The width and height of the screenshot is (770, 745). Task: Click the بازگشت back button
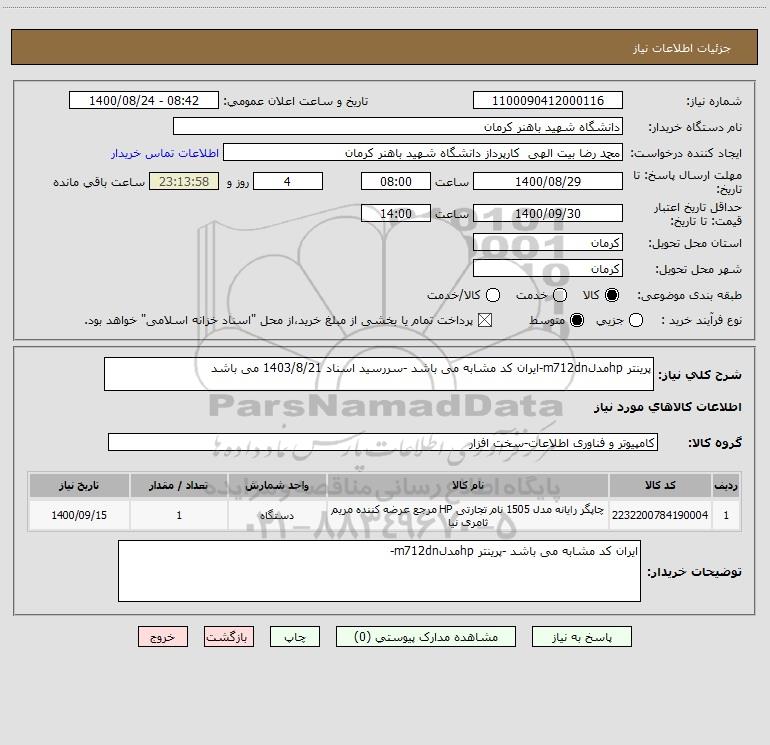tap(229, 637)
